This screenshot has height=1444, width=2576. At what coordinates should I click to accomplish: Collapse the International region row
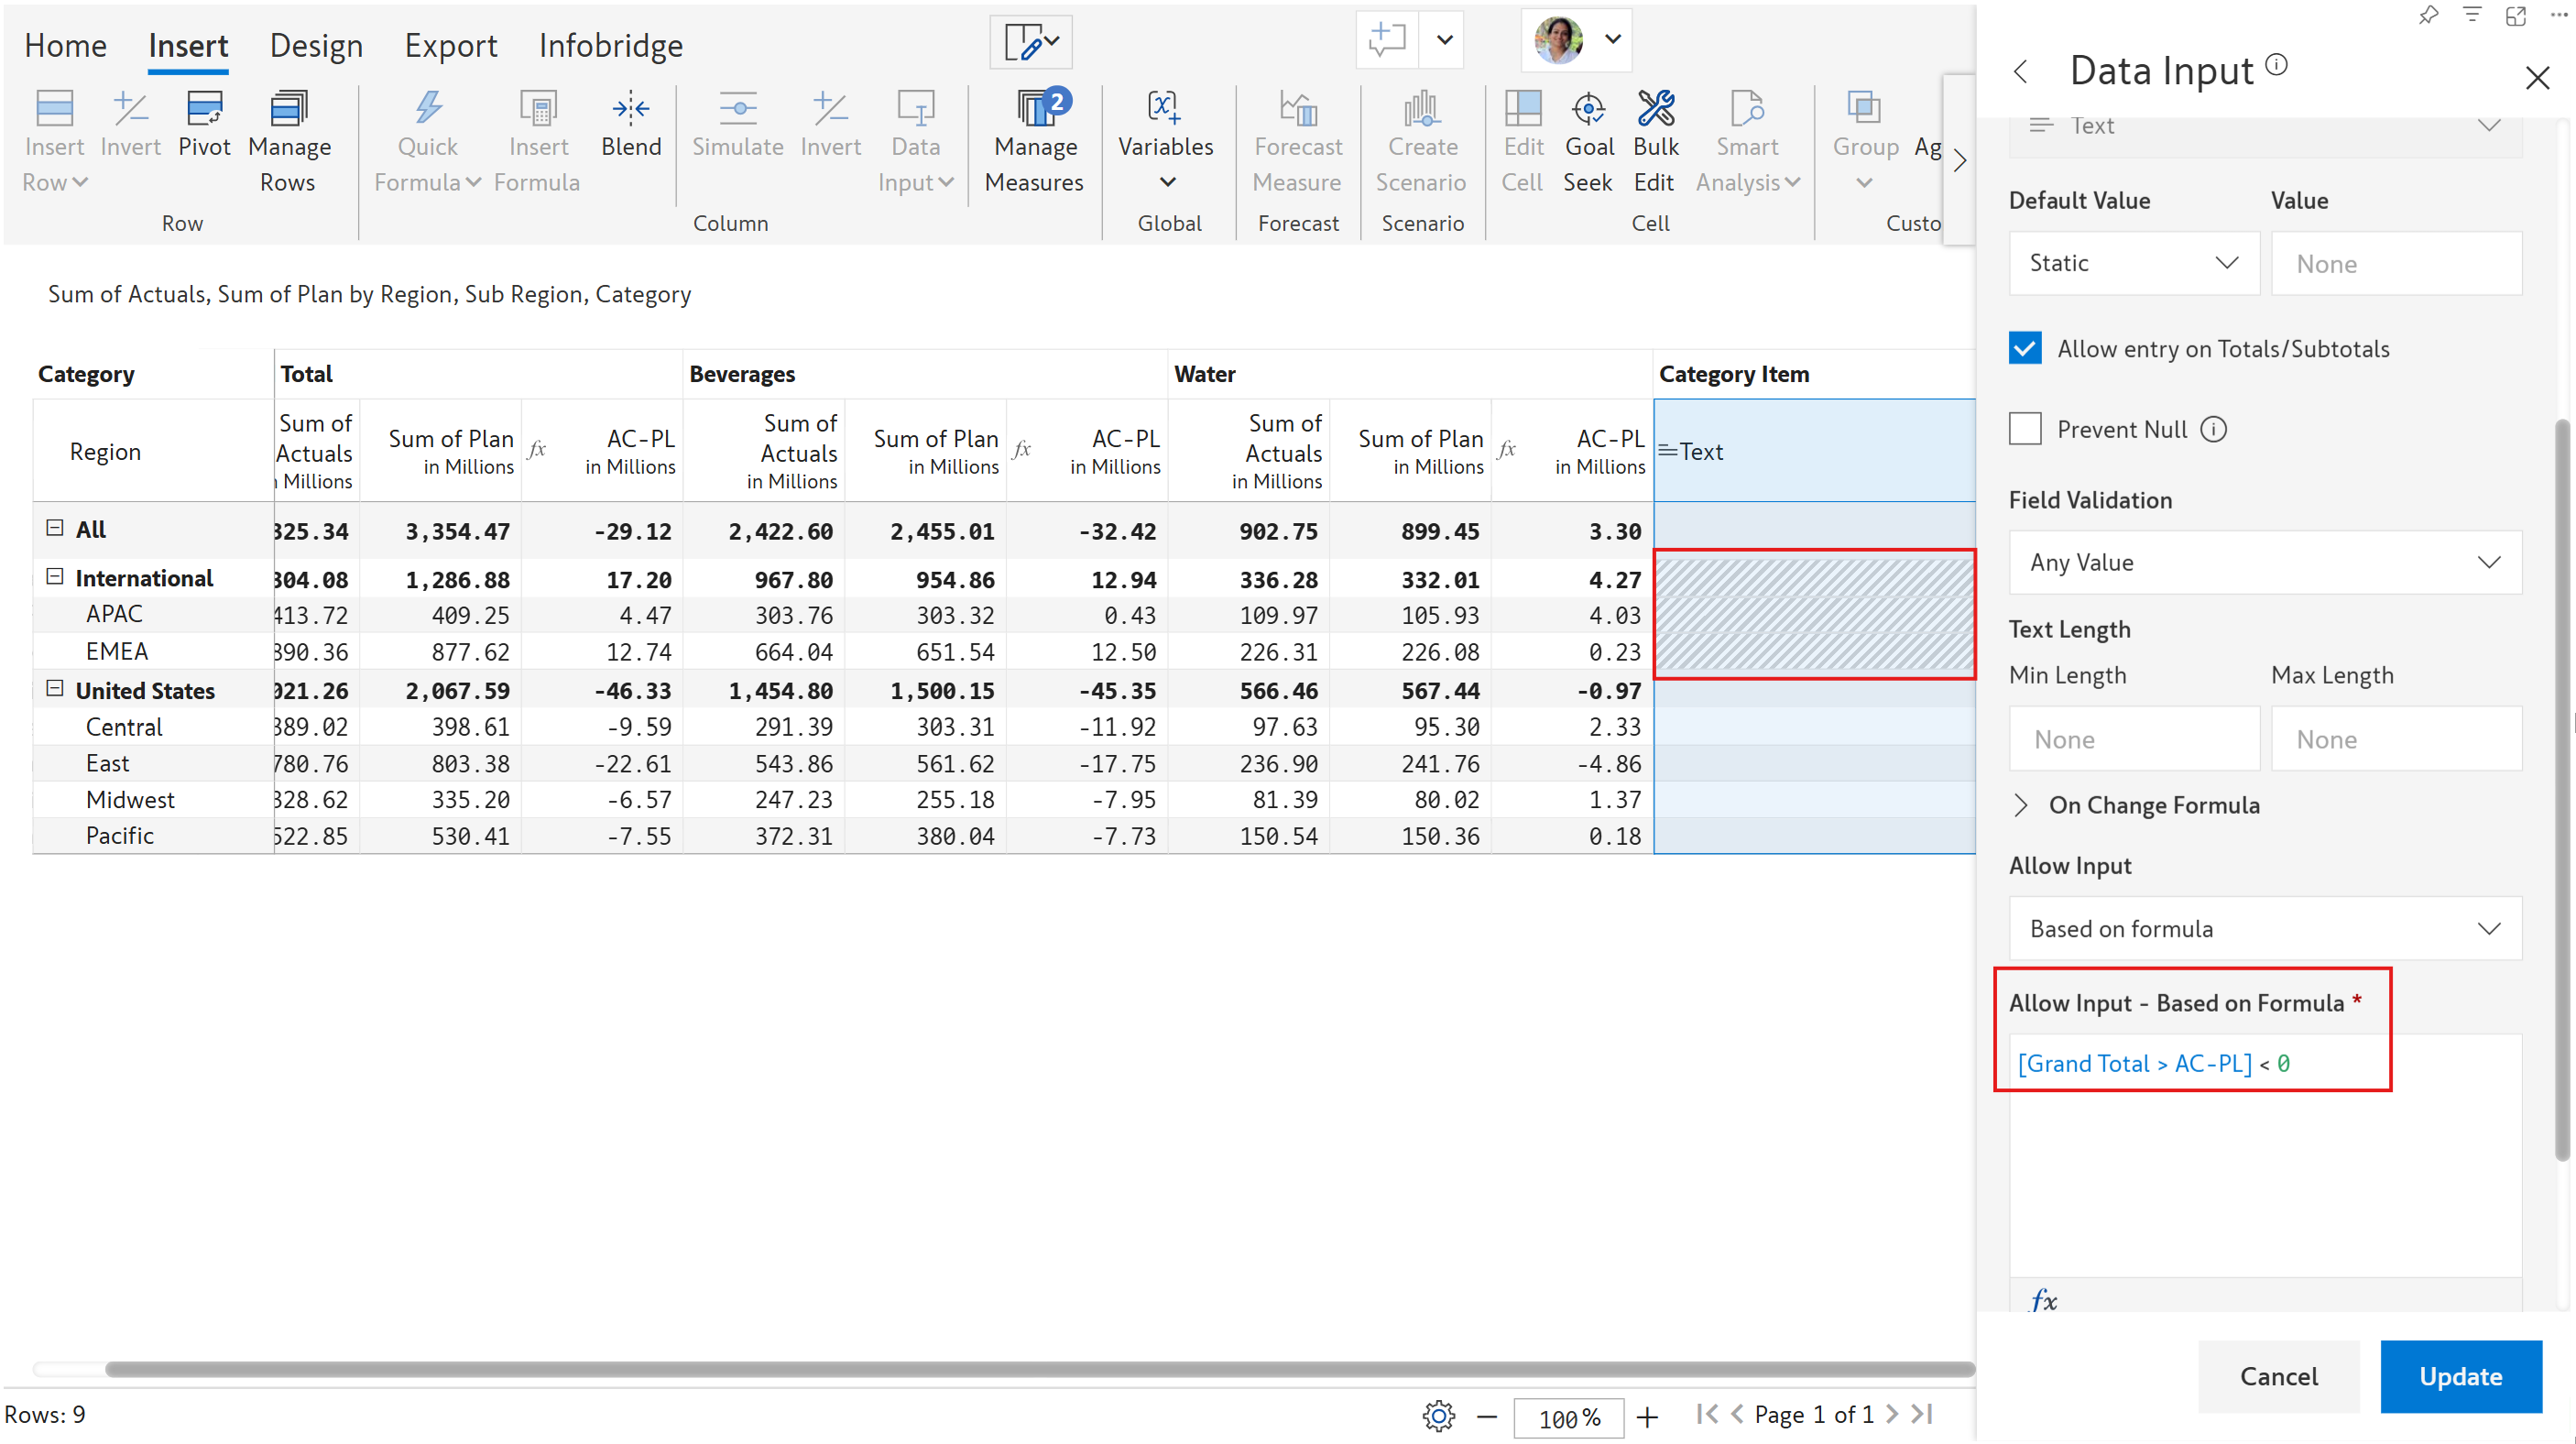55,577
